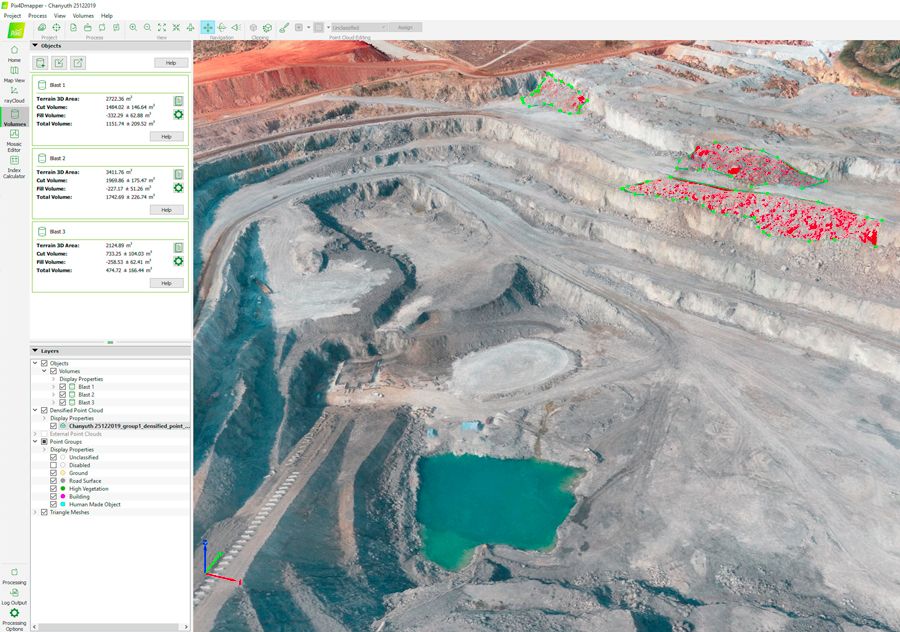Open the Unclassified point group dropdown

(x=359, y=27)
